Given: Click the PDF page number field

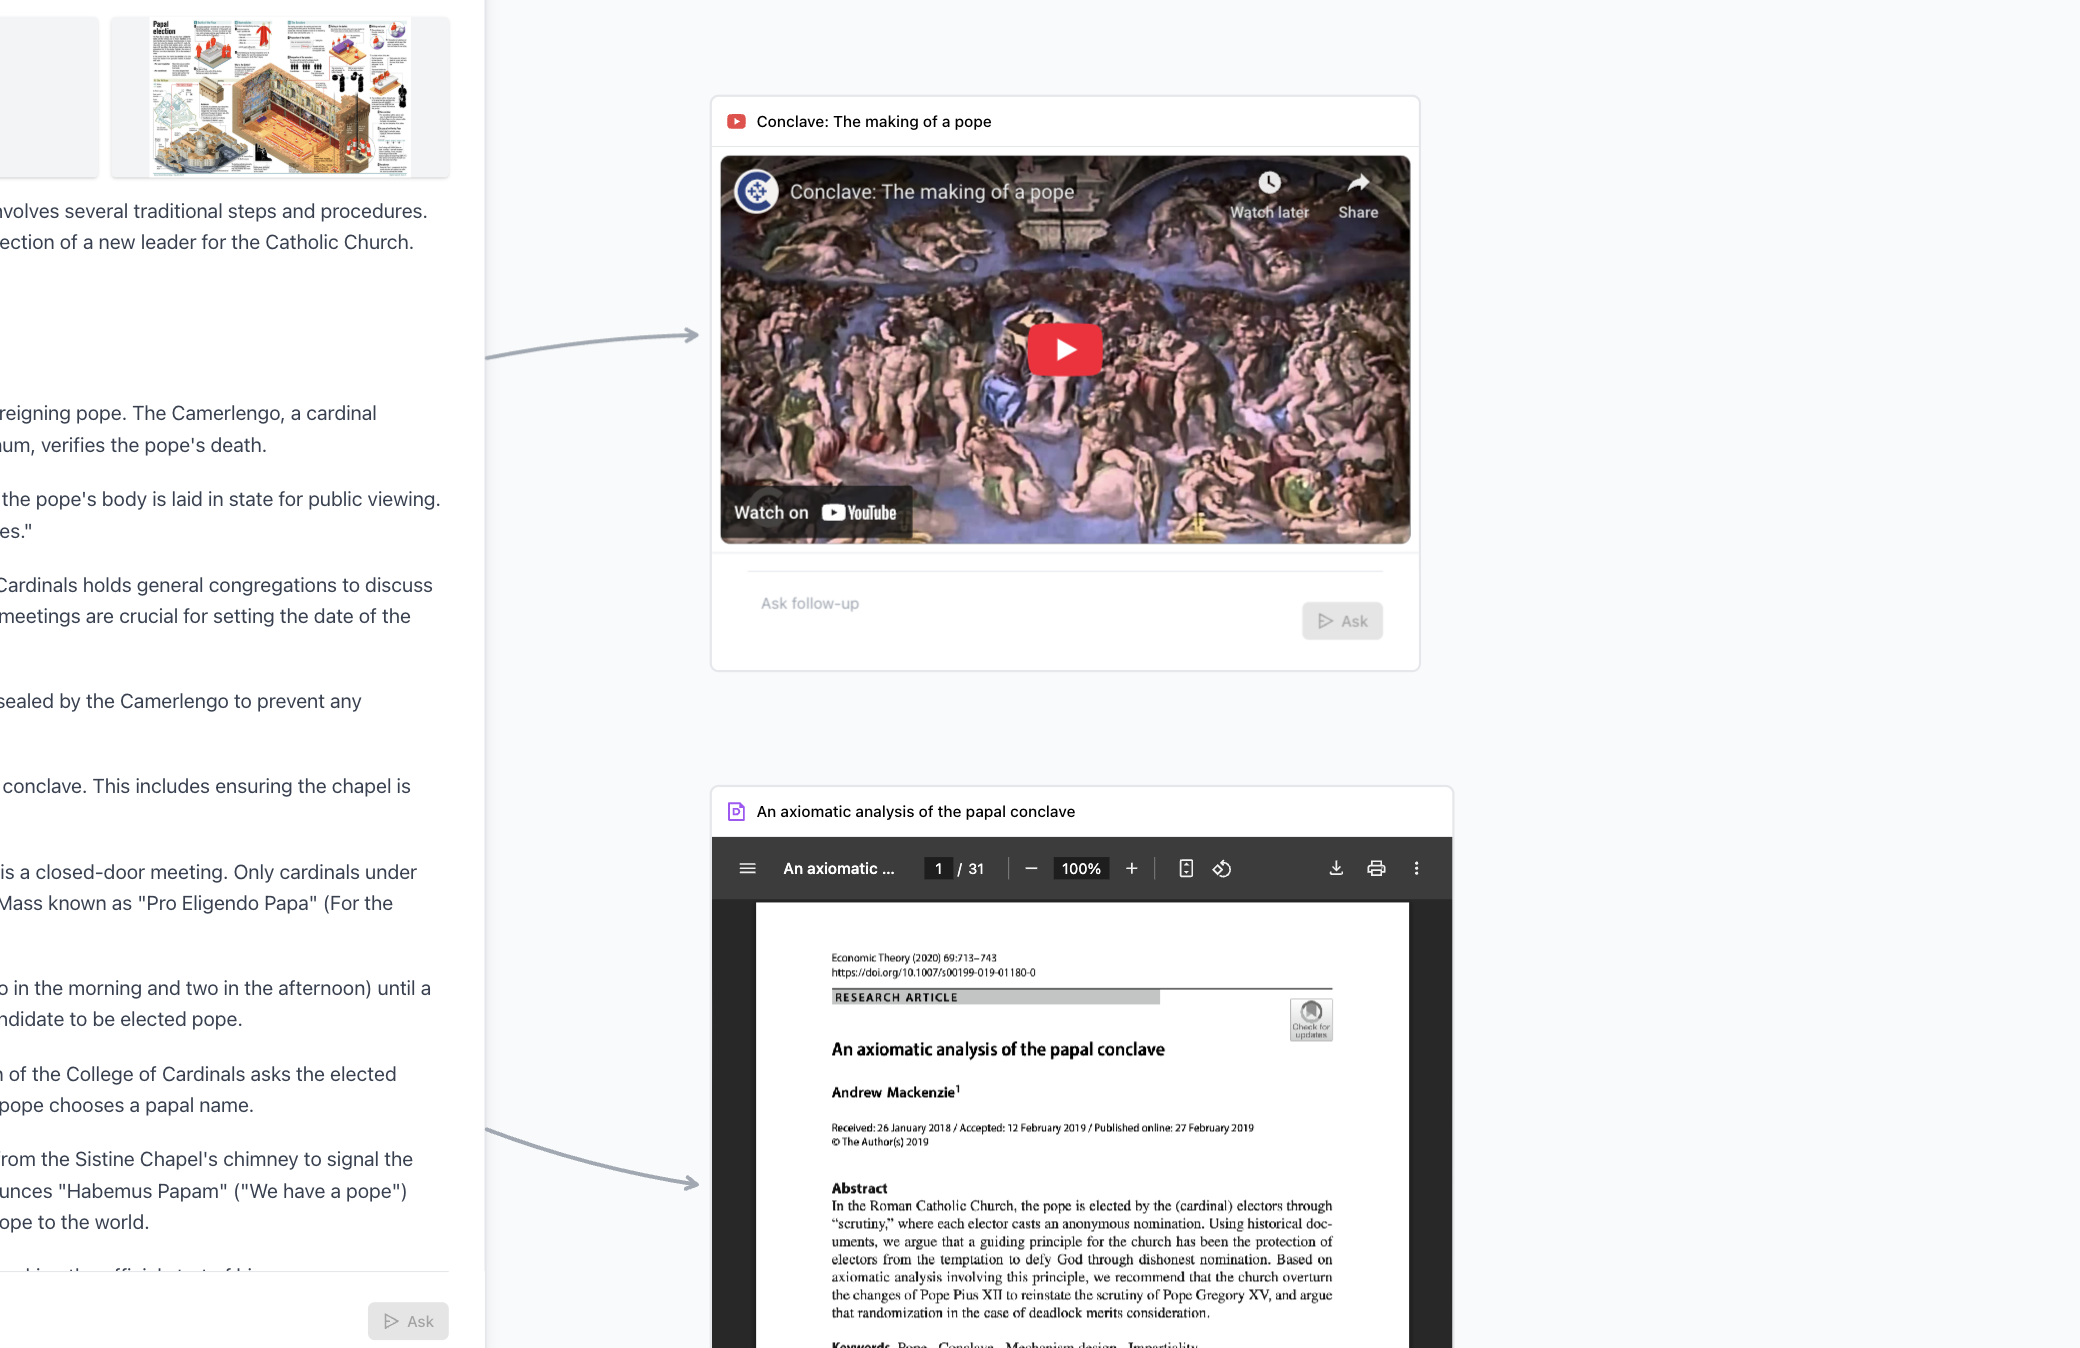Looking at the screenshot, I should coord(938,868).
